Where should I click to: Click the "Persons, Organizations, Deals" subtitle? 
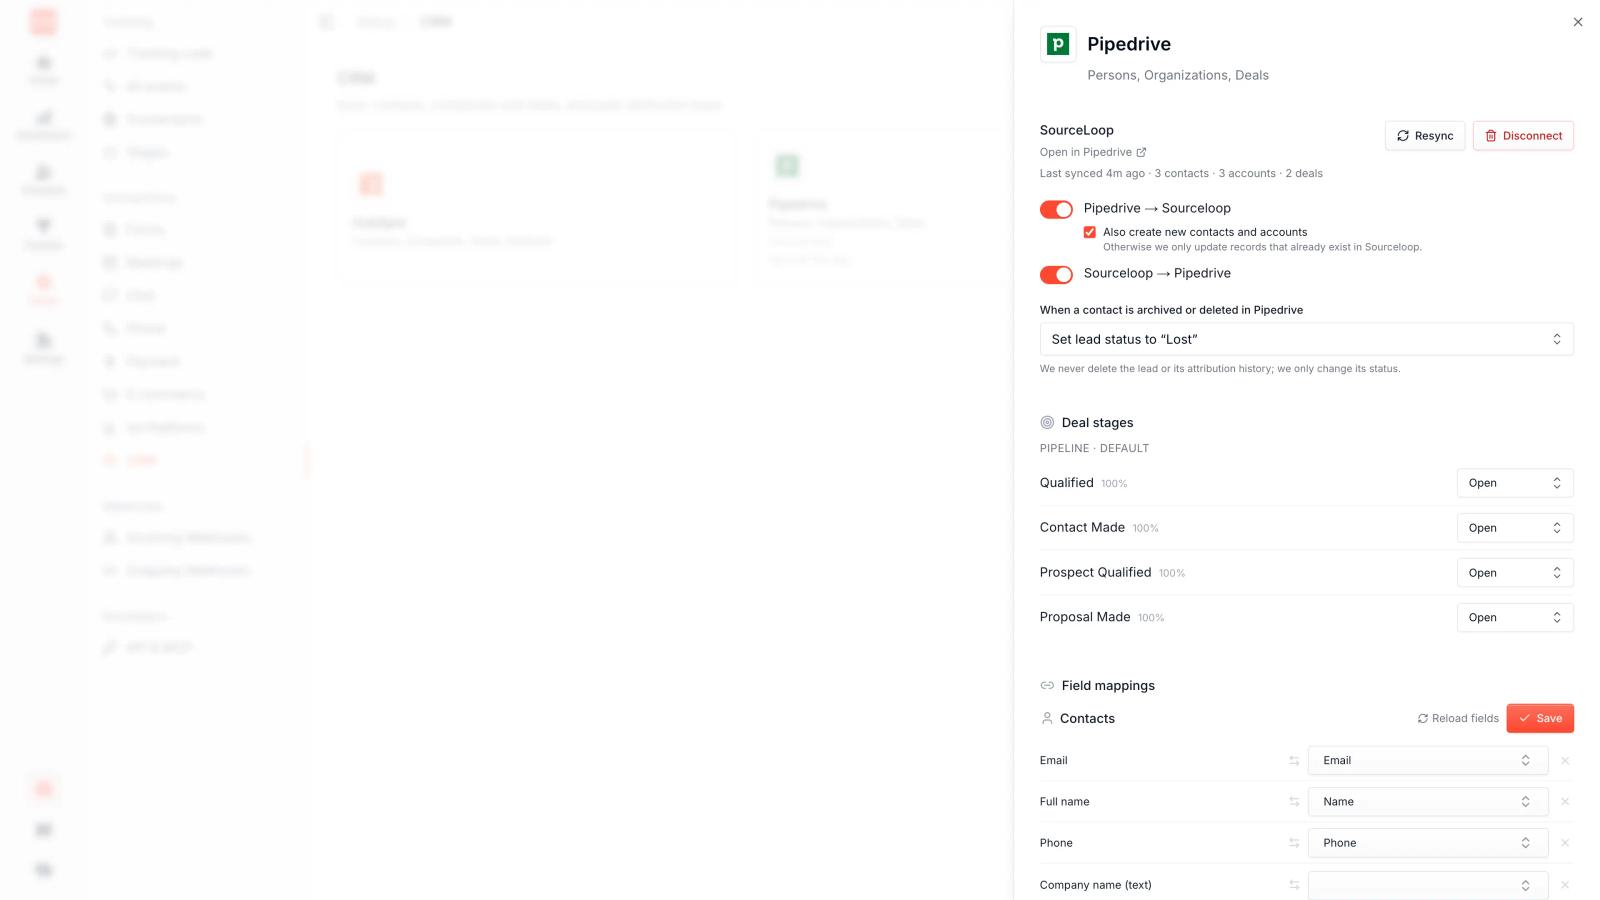click(1178, 75)
